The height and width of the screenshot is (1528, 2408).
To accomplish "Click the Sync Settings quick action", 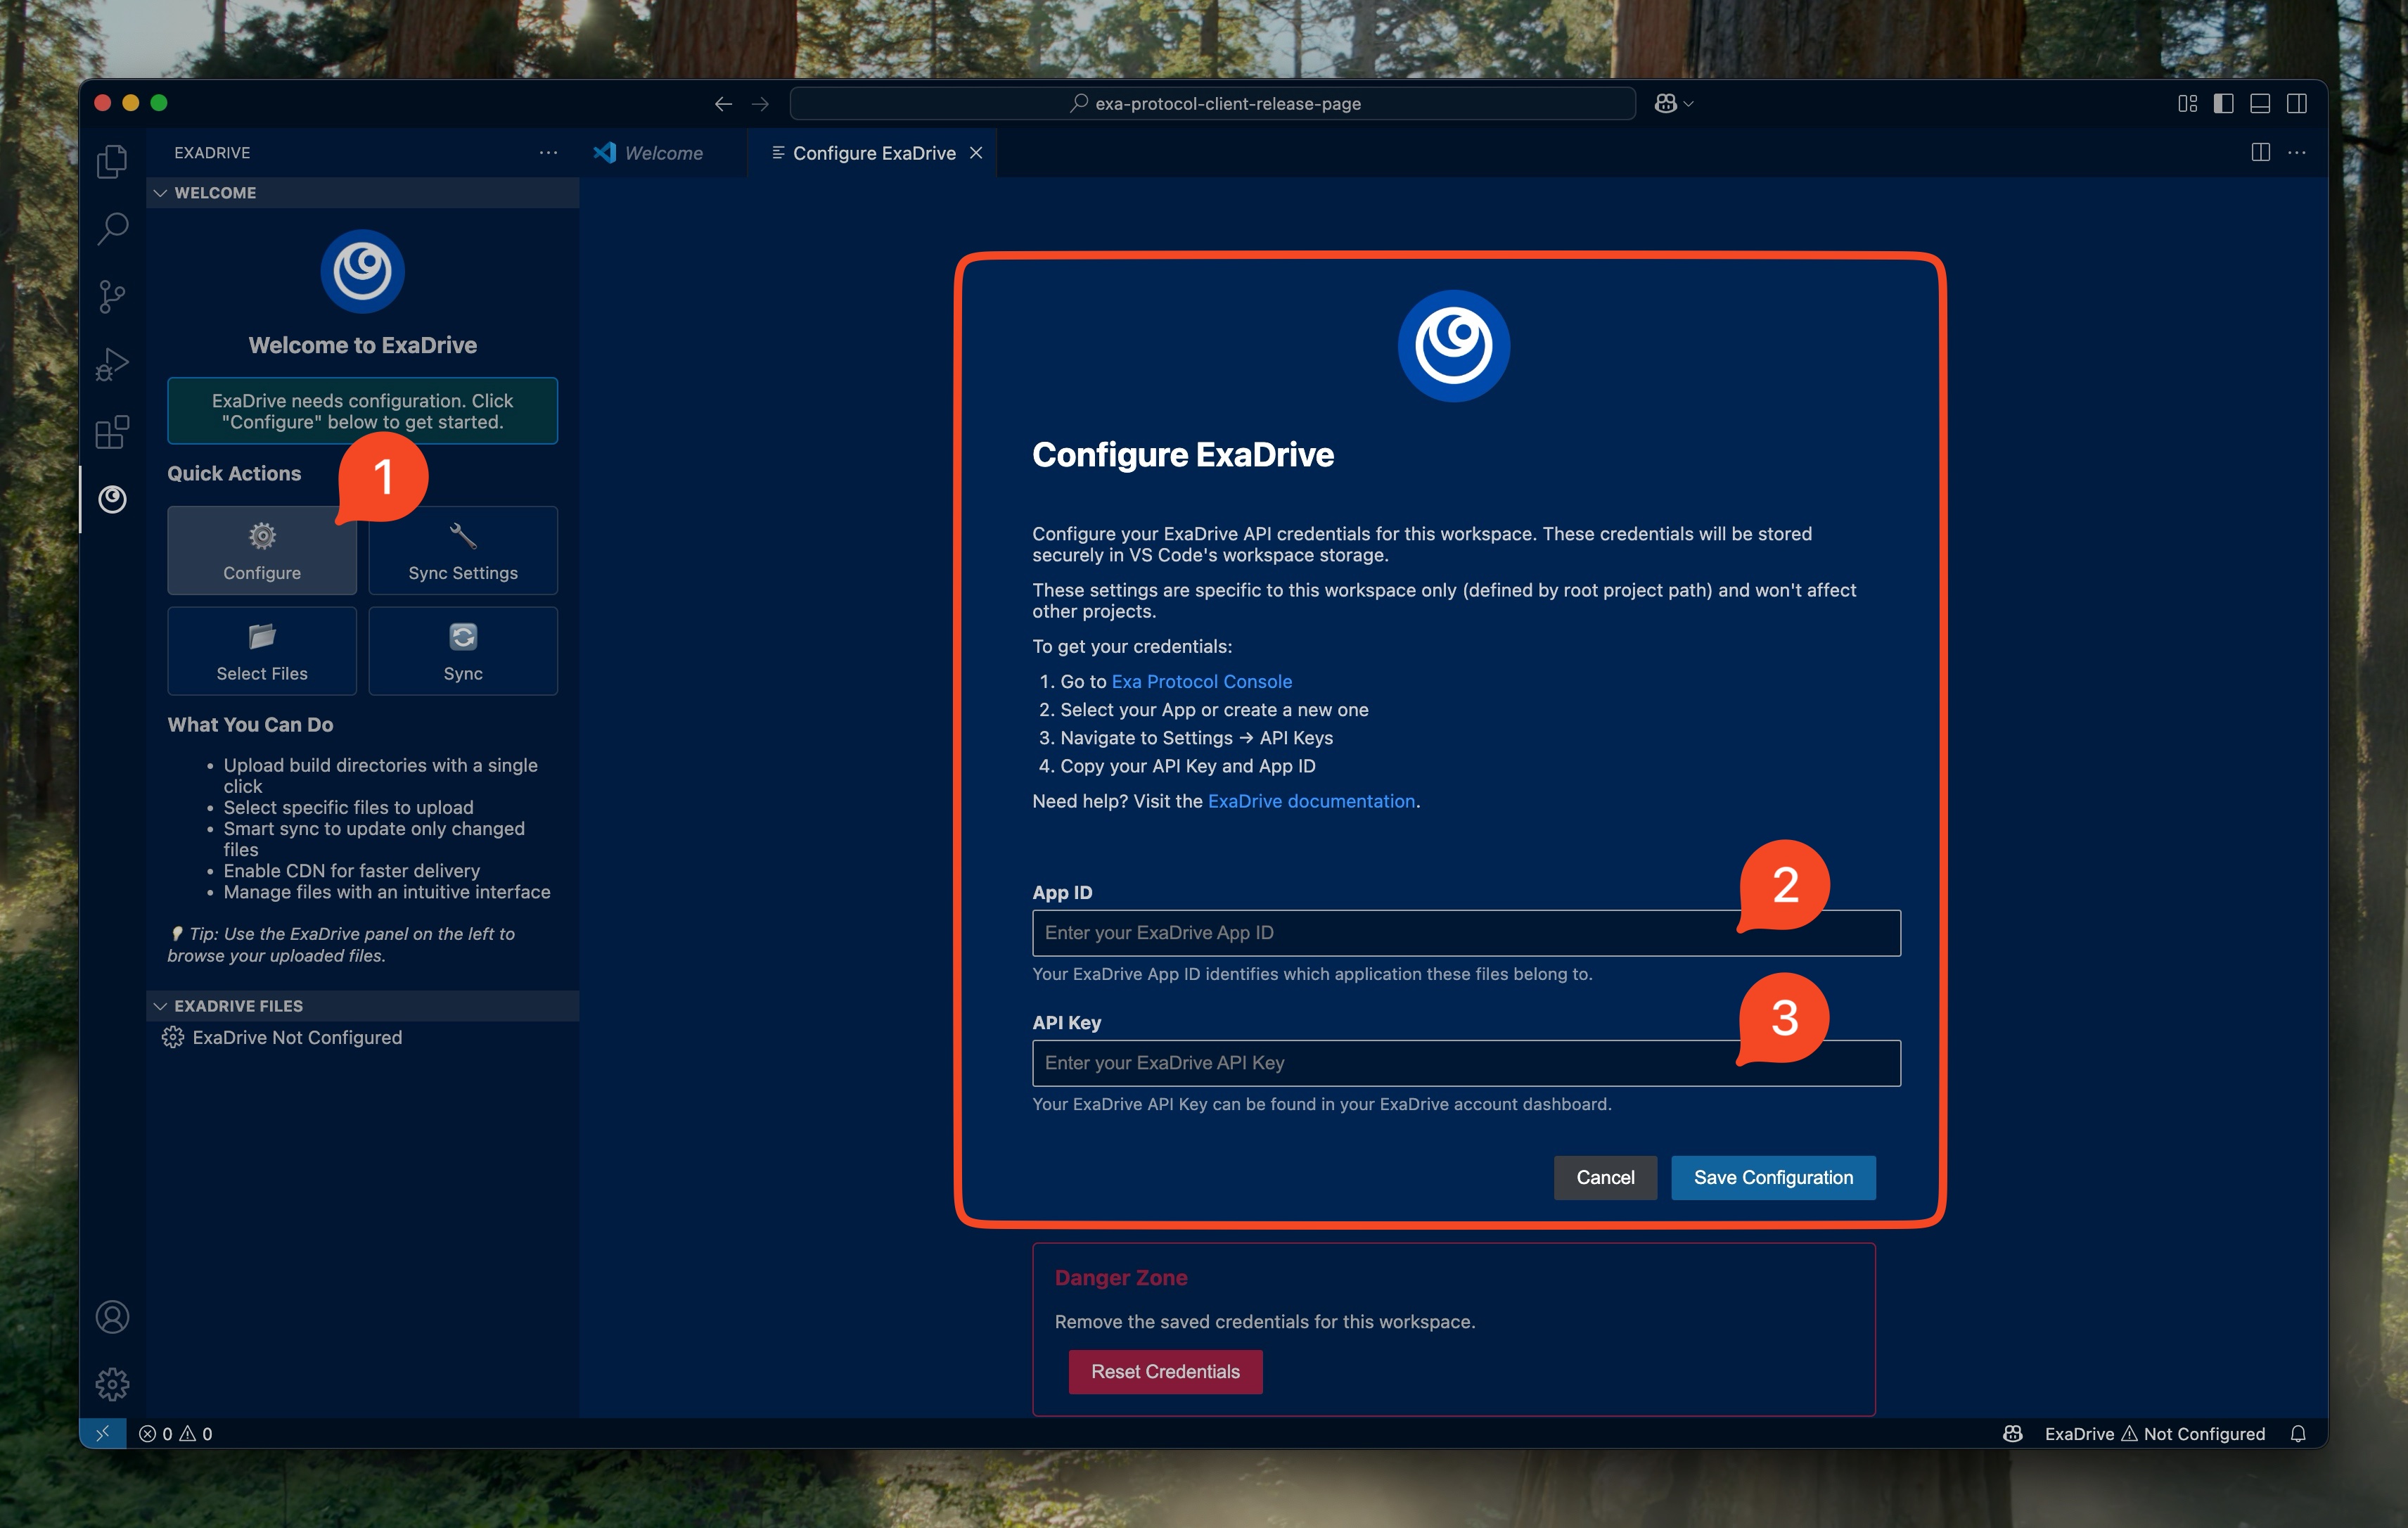I will click(x=463, y=550).
